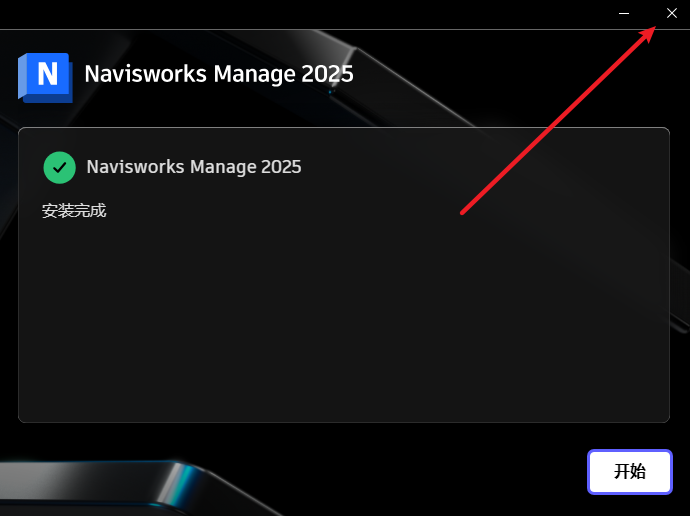Image resolution: width=690 pixels, height=516 pixels.
Task: Click the word Manage in the header title
Action: 254,74
